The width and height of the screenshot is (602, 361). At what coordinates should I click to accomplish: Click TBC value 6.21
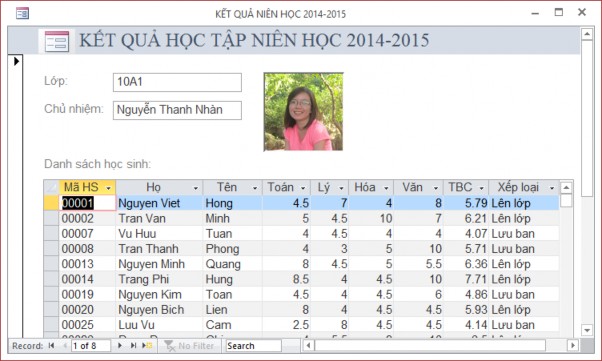466,218
